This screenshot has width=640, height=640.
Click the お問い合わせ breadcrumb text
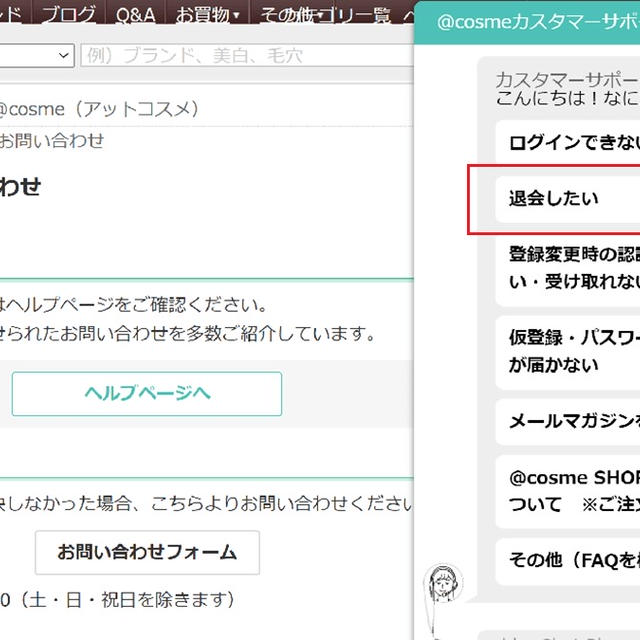pyautogui.click(x=51, y=141)
